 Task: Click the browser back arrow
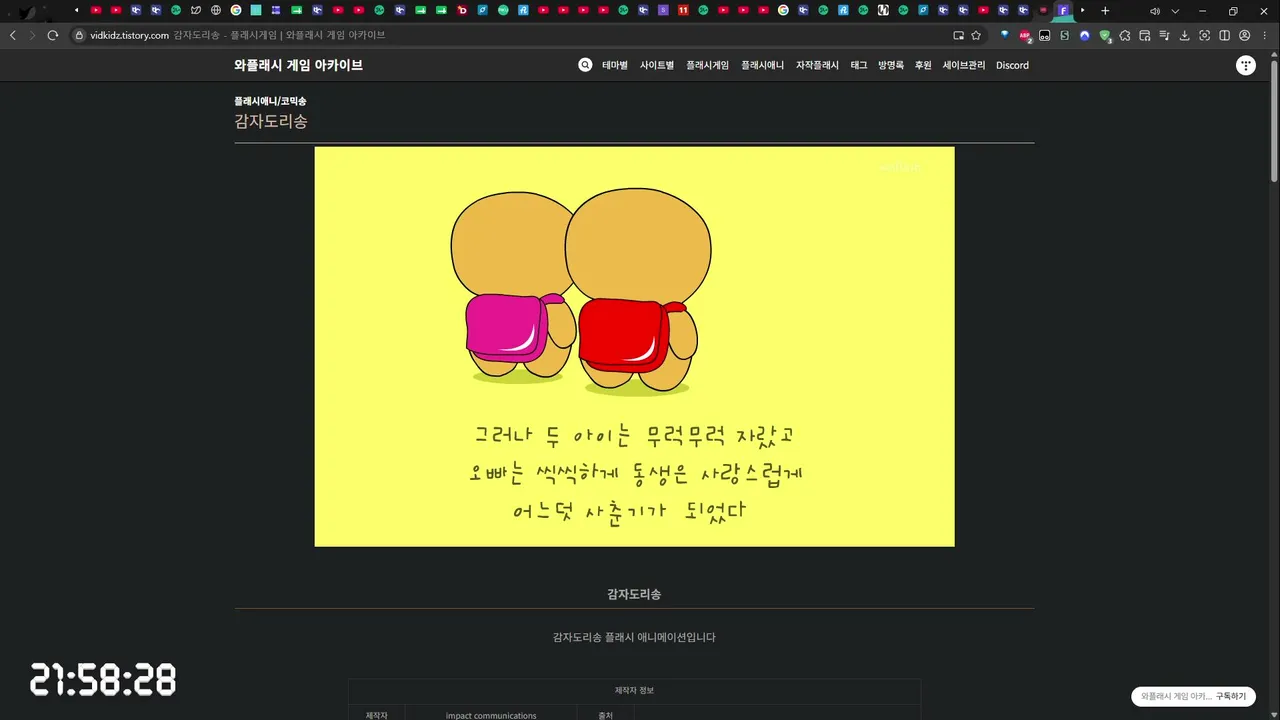[x=13, y=35]
